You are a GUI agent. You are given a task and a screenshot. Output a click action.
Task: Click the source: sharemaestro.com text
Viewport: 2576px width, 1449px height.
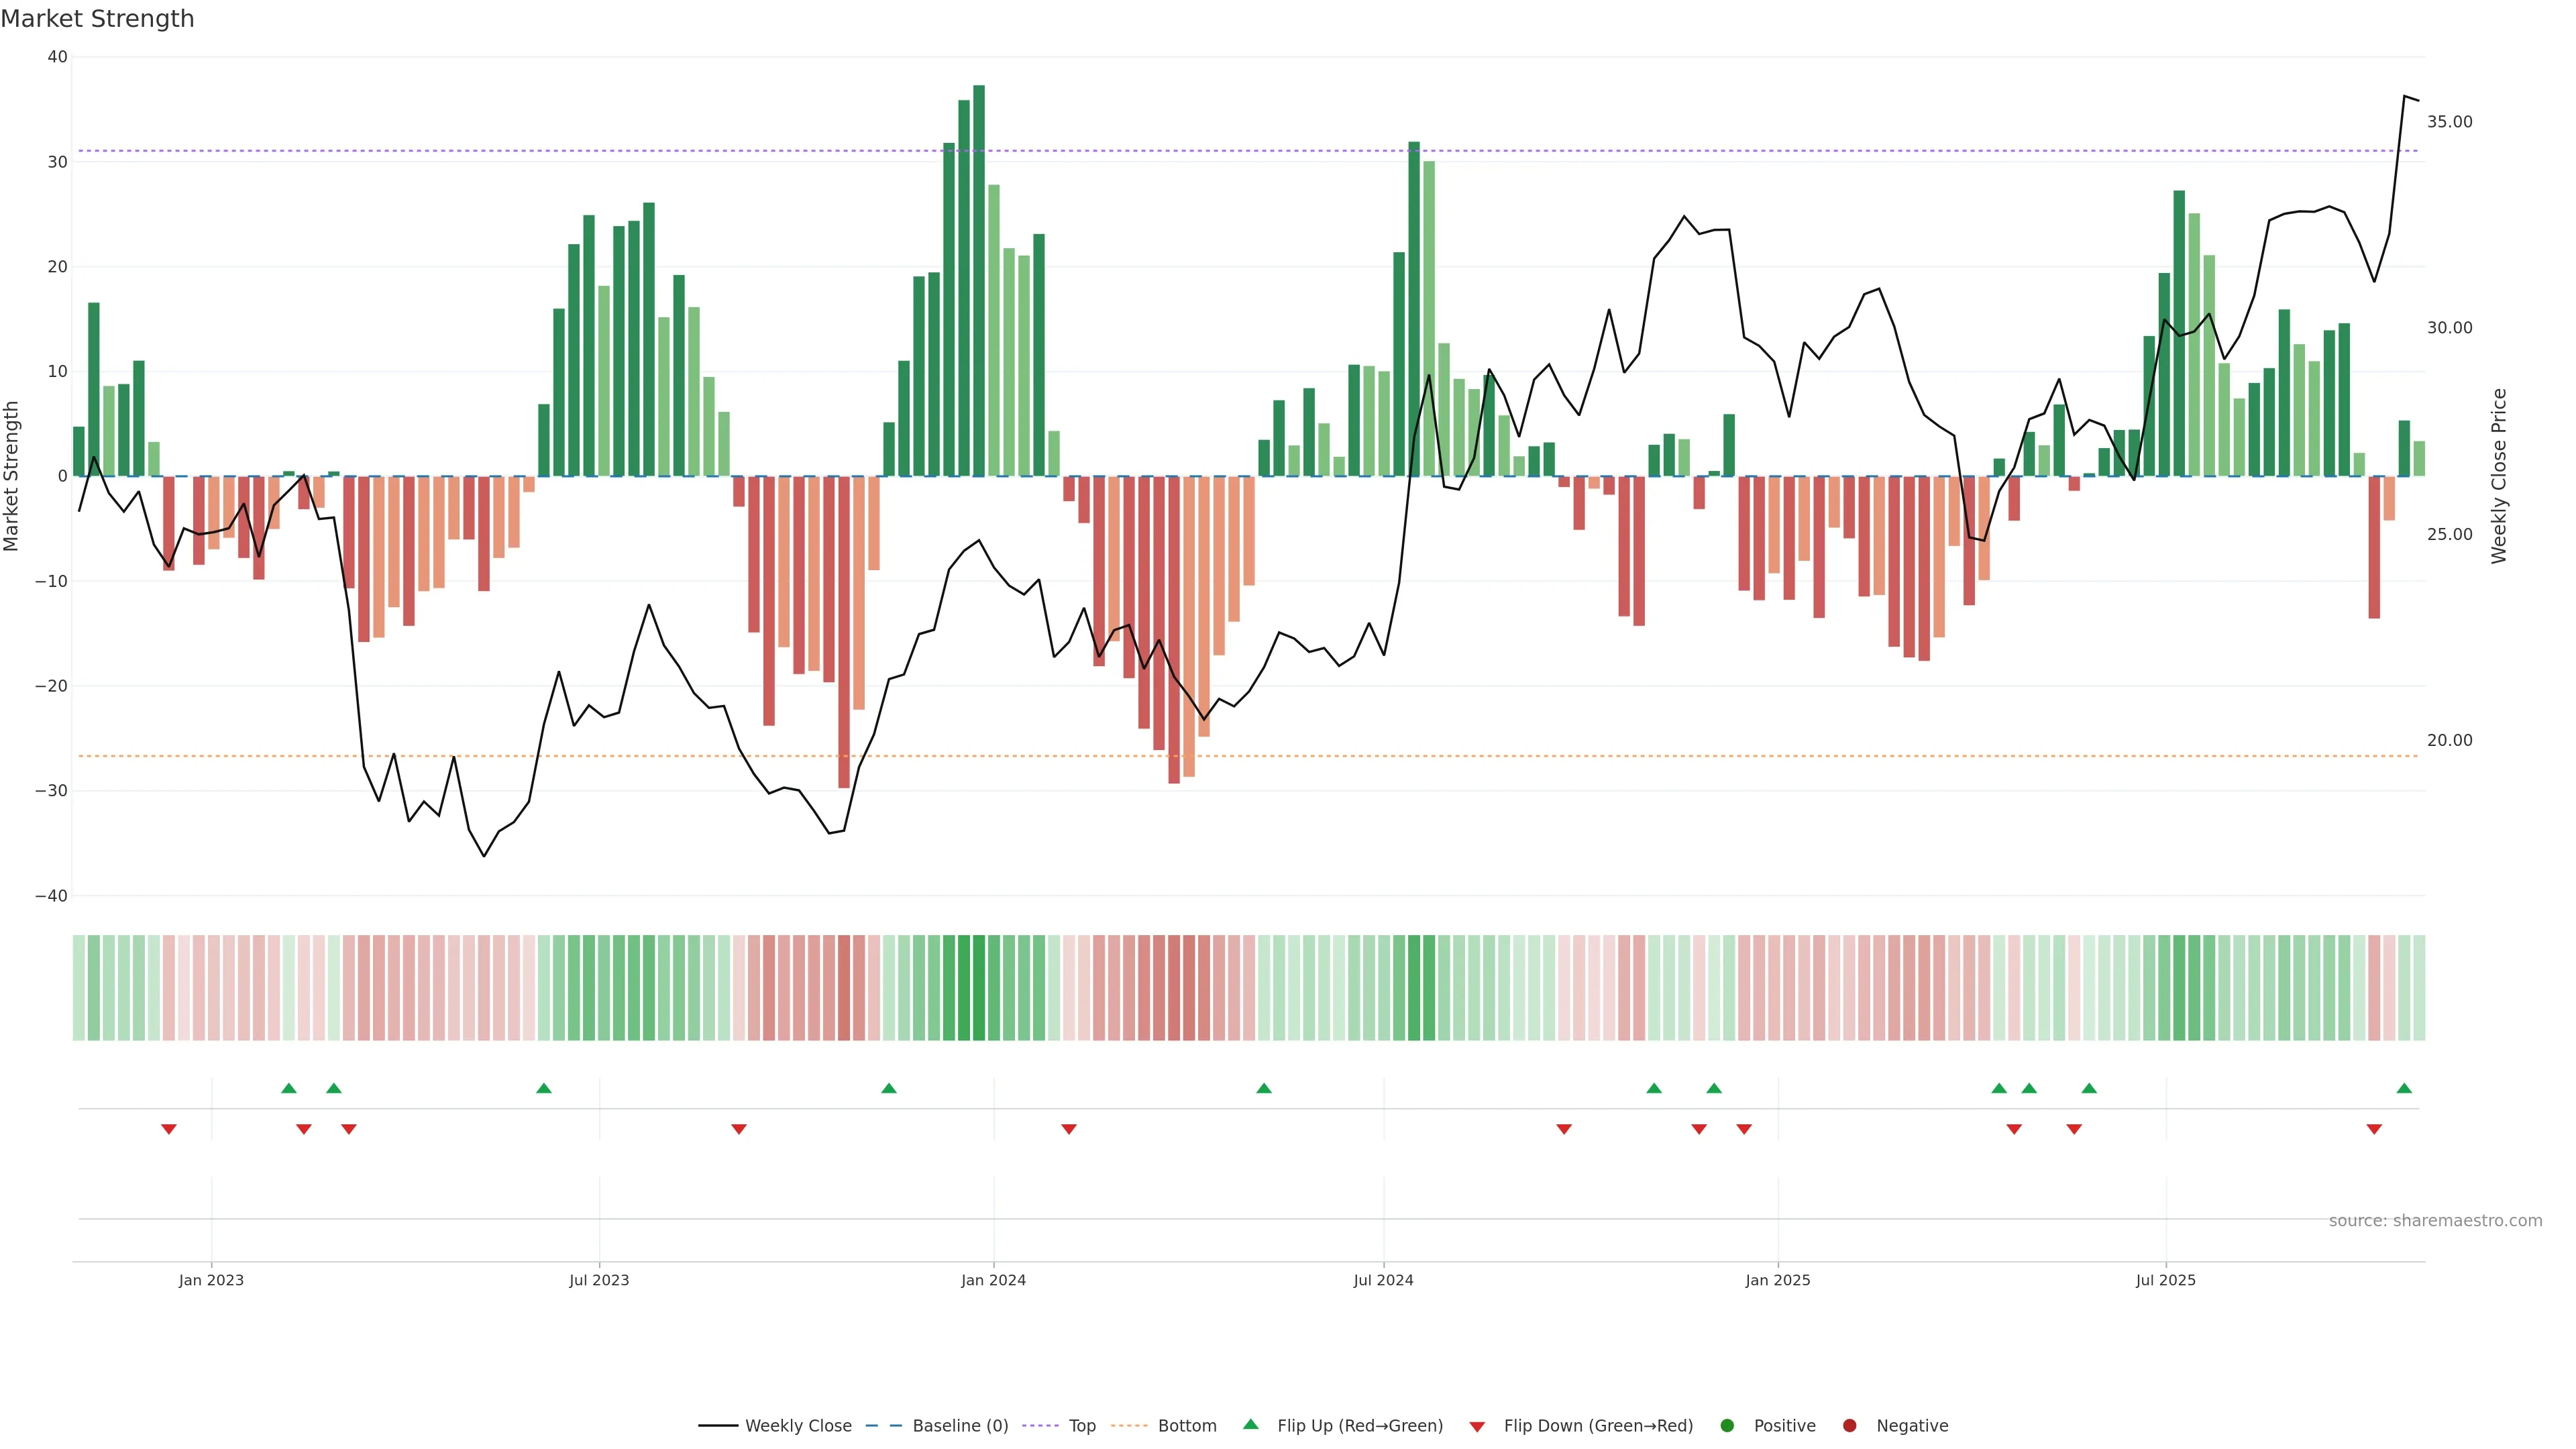pyautogui.click(x=2435, y=1221)
